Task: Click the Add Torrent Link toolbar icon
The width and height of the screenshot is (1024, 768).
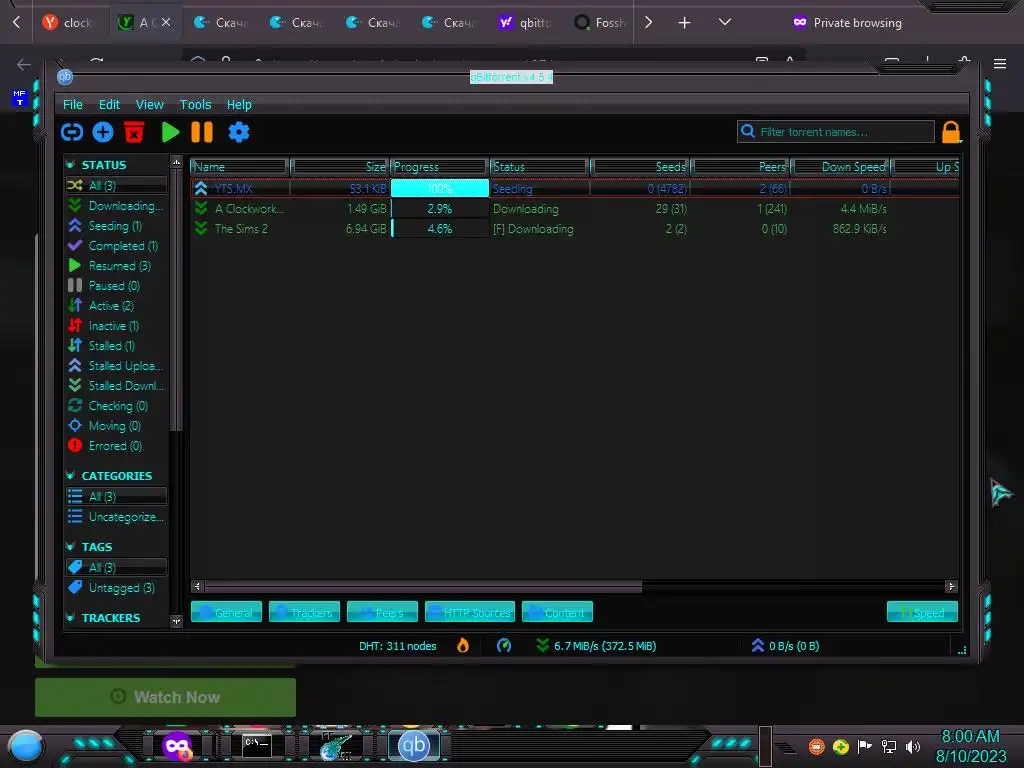Action: 72,133
